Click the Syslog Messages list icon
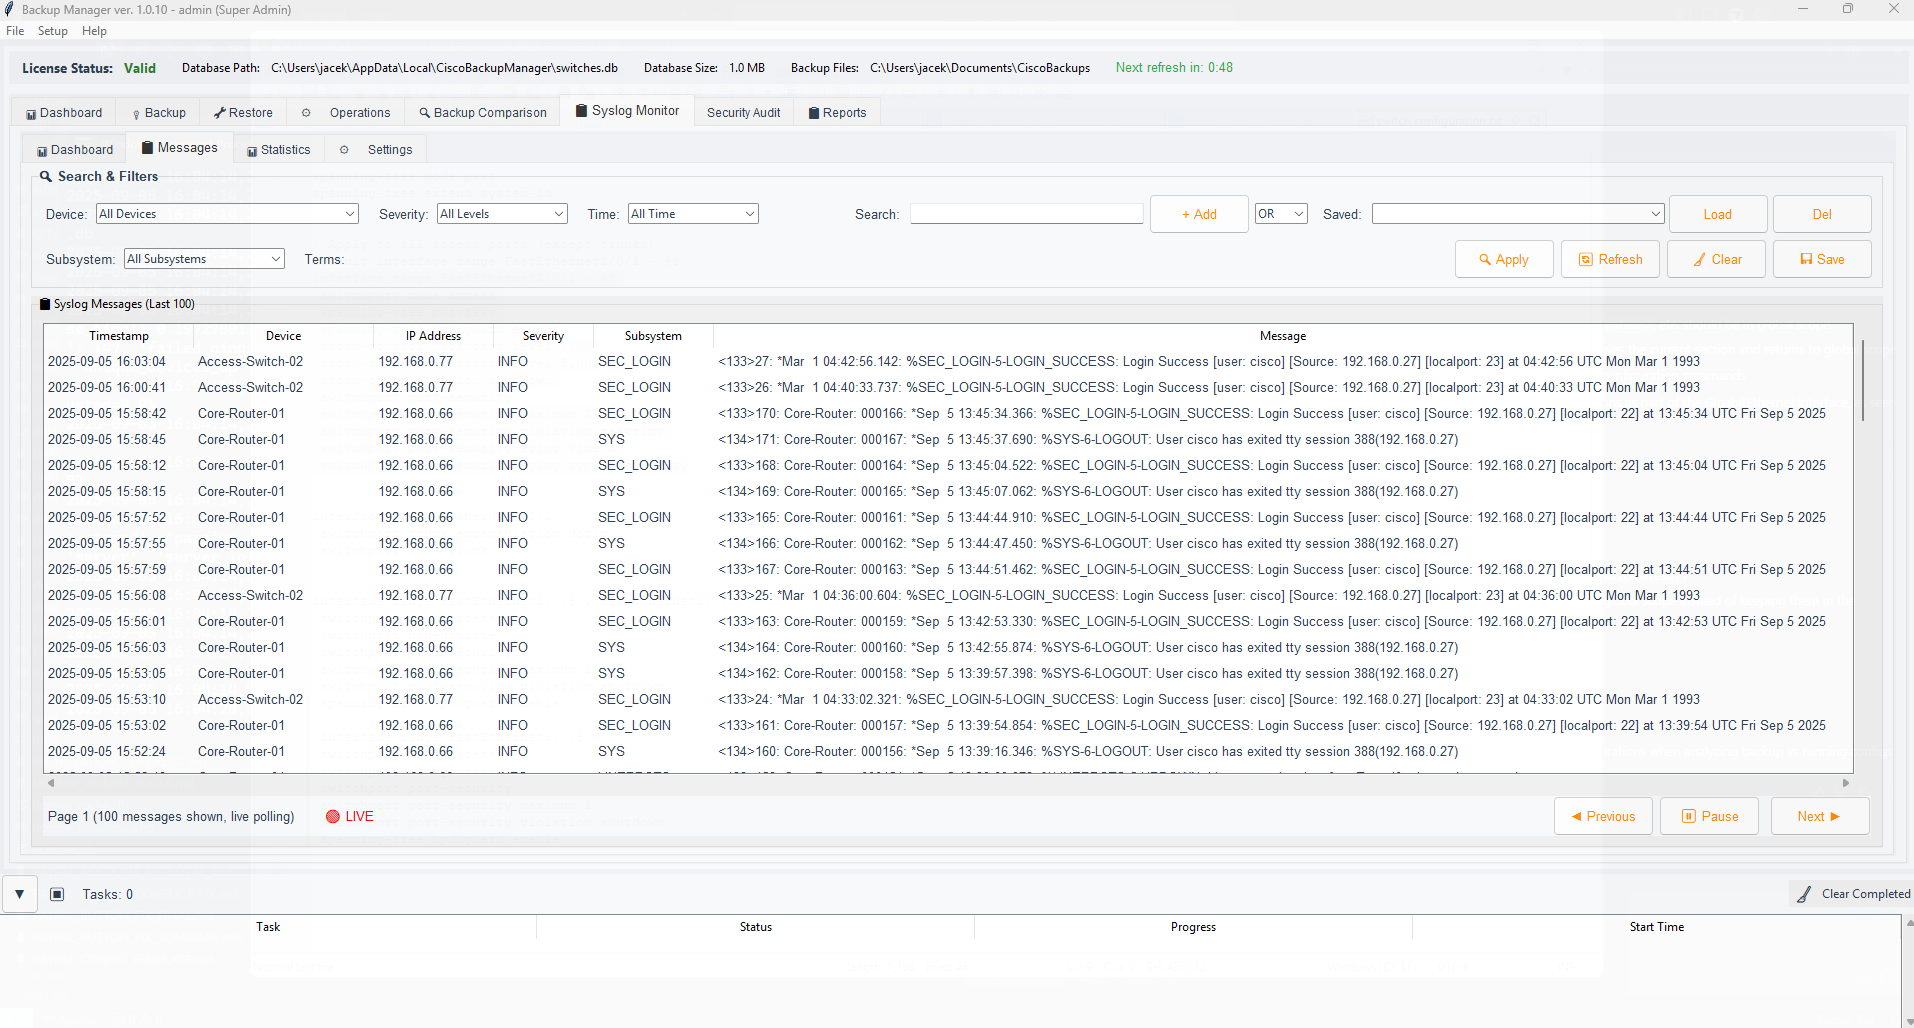 [x=45, y=304]
